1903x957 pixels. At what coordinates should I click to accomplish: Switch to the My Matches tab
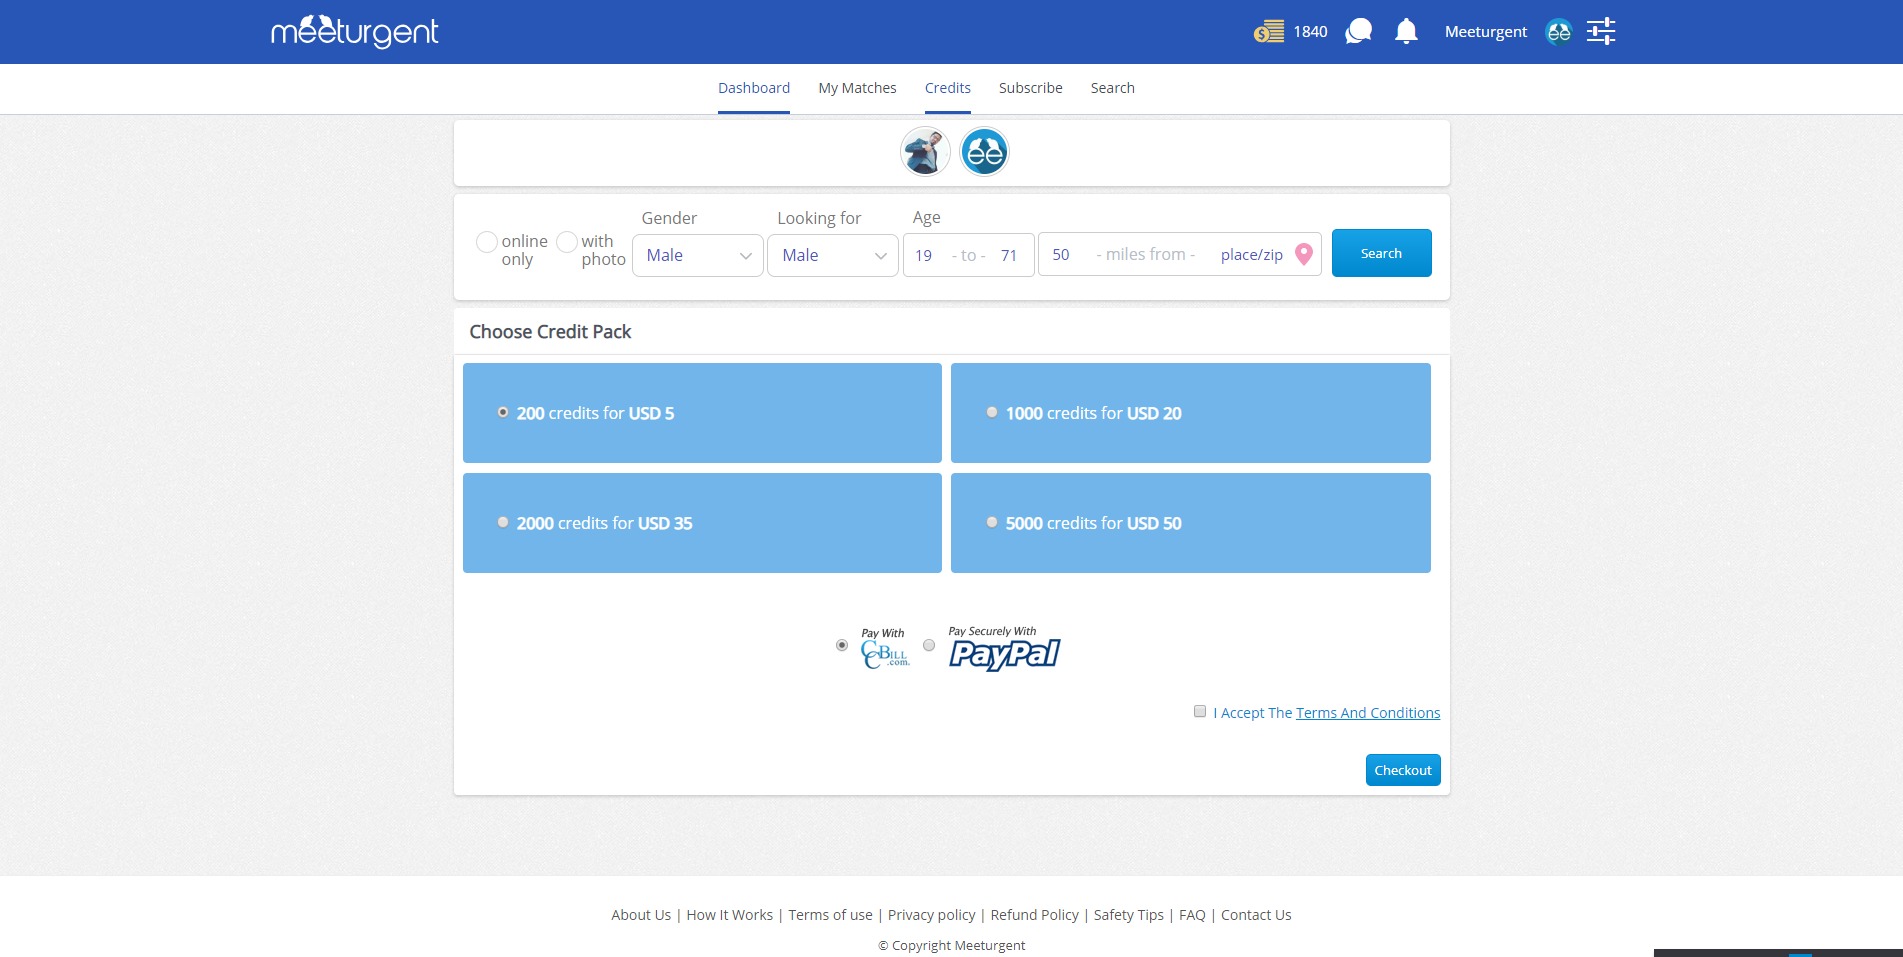click(x=857, y=88)
